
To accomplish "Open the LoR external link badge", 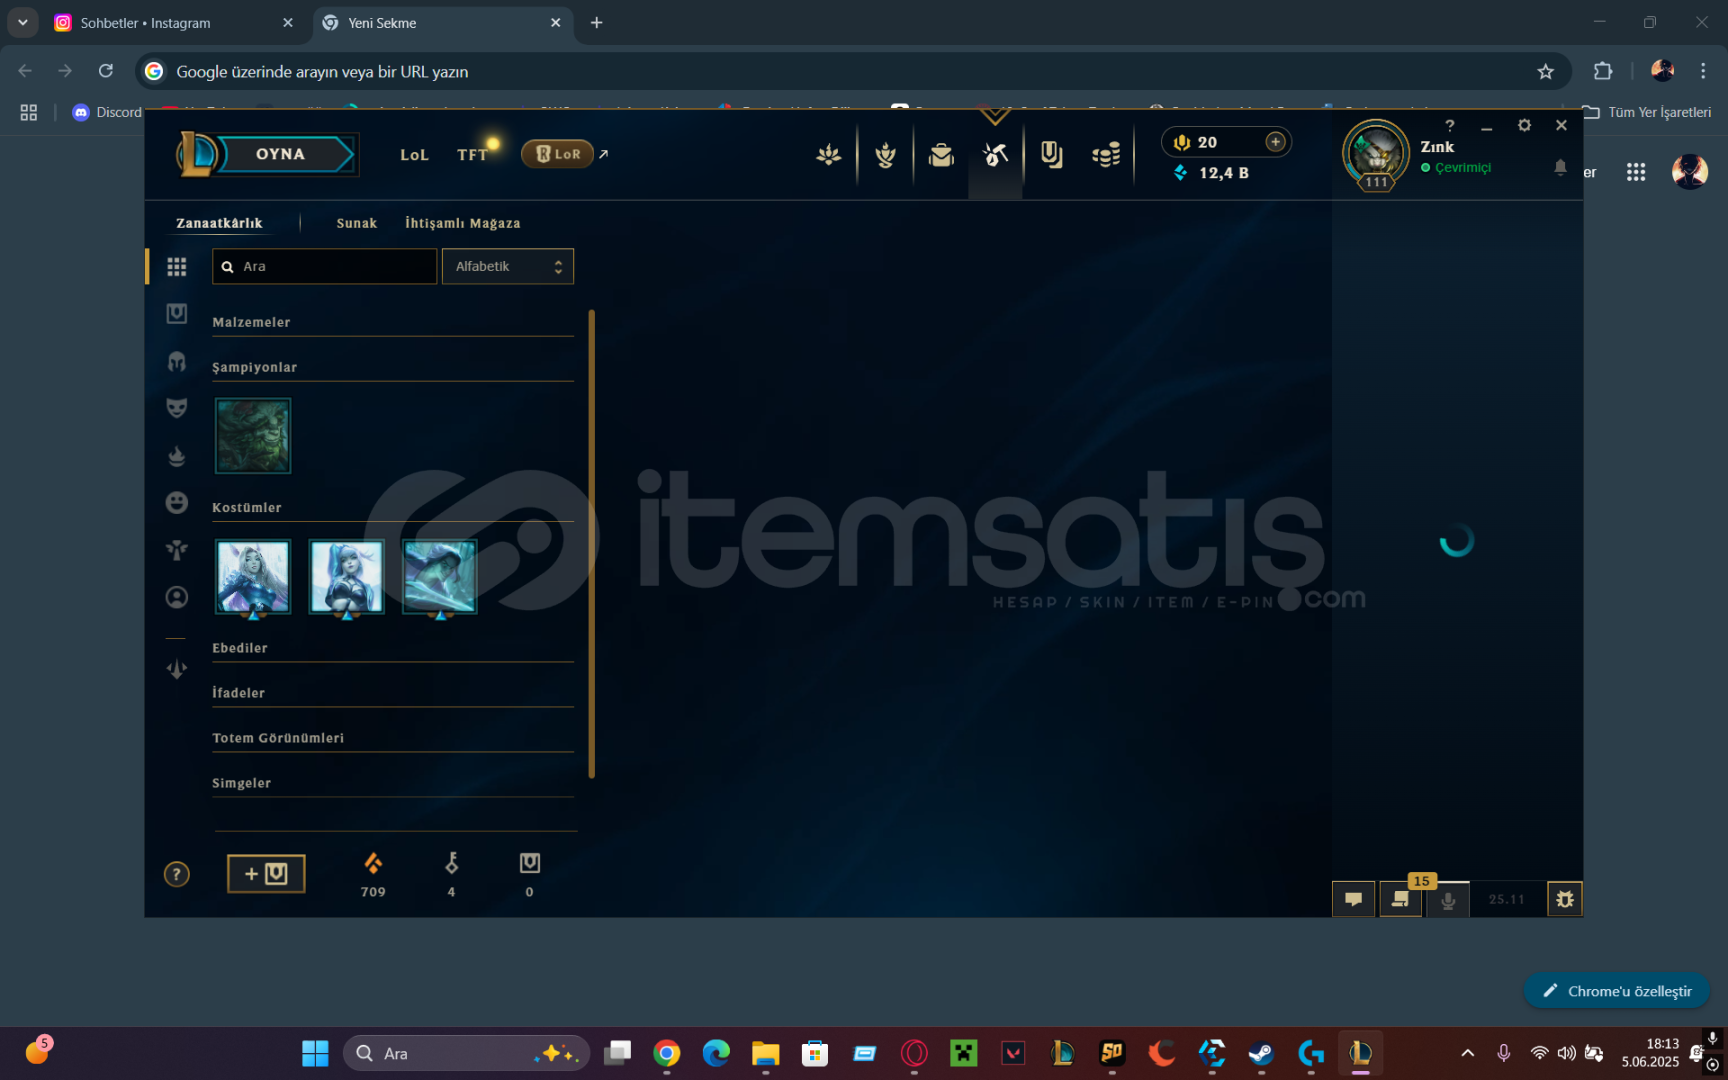I will point(558,154).
